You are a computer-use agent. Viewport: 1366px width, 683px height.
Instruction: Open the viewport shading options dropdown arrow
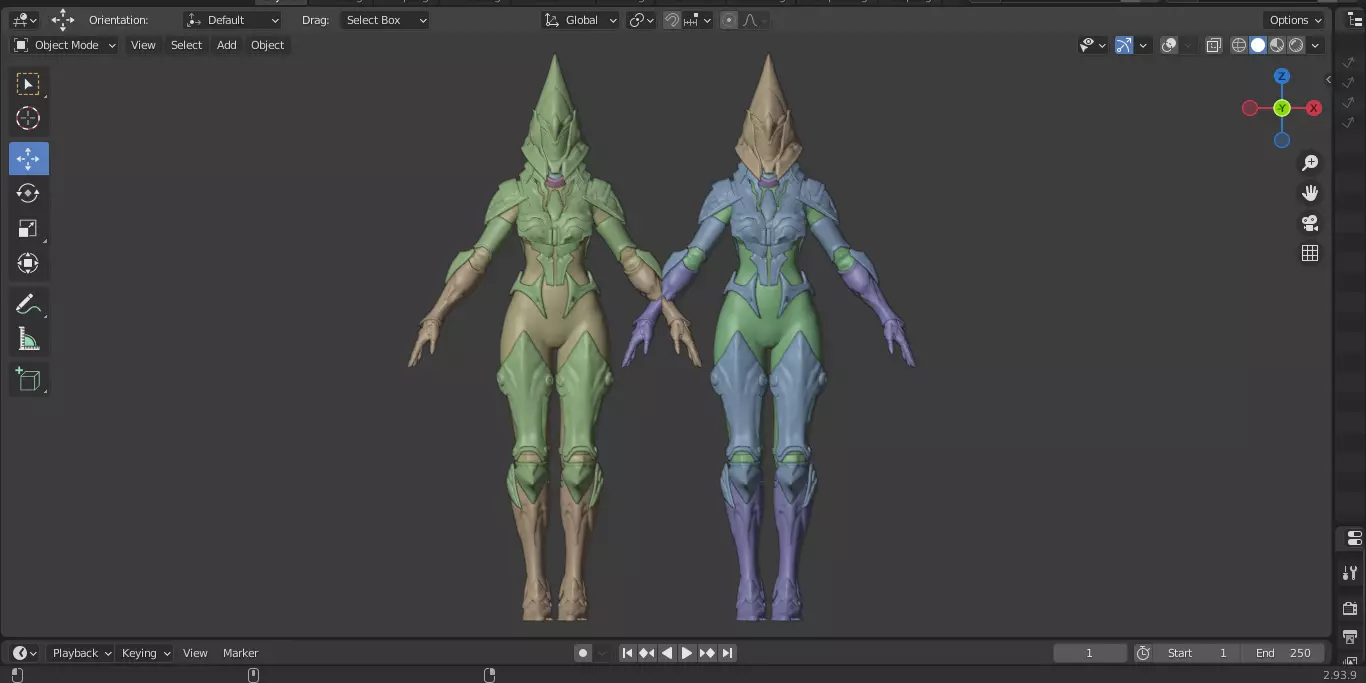pyautogui.click(x=1315, y=45)
